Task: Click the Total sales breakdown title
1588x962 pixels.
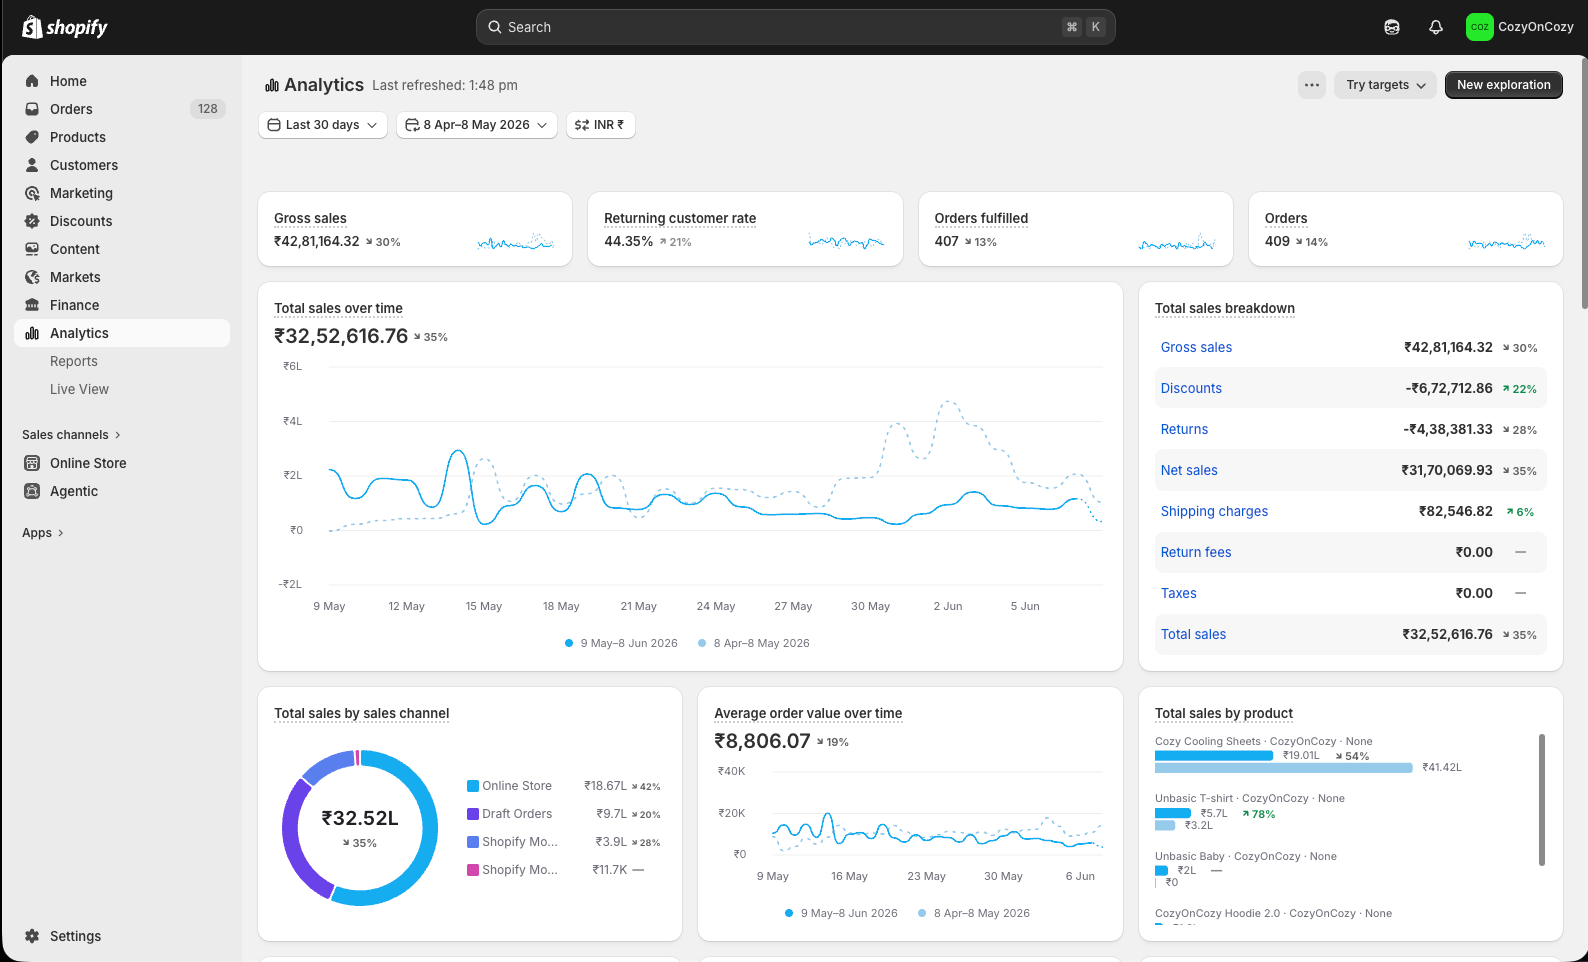Action: click(x=1225, y=309)
